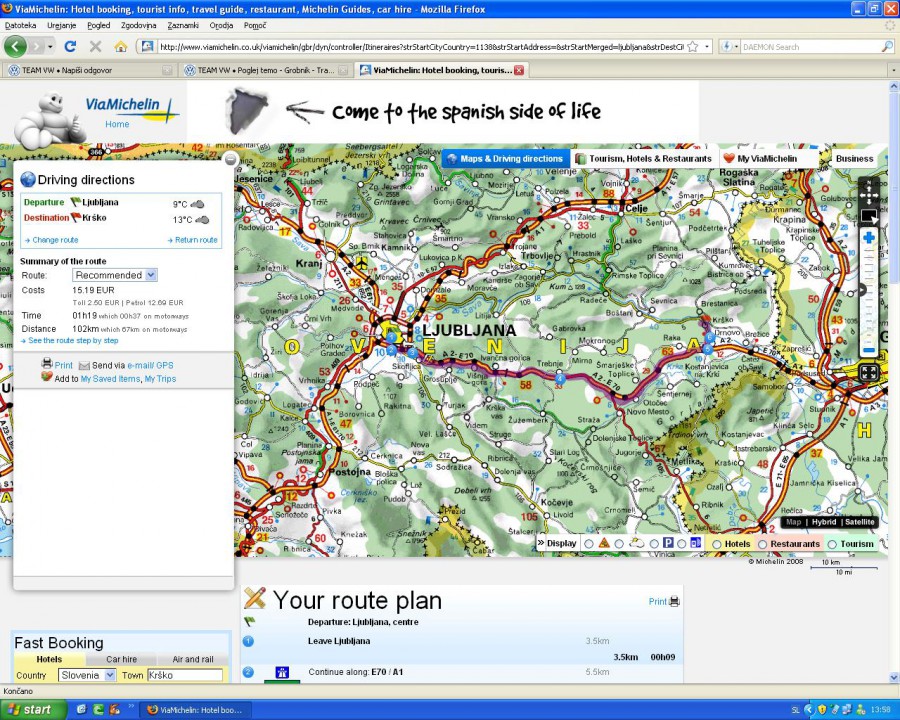Open the Zgodovina menu

pyautogui.click(x=138, y=25)
